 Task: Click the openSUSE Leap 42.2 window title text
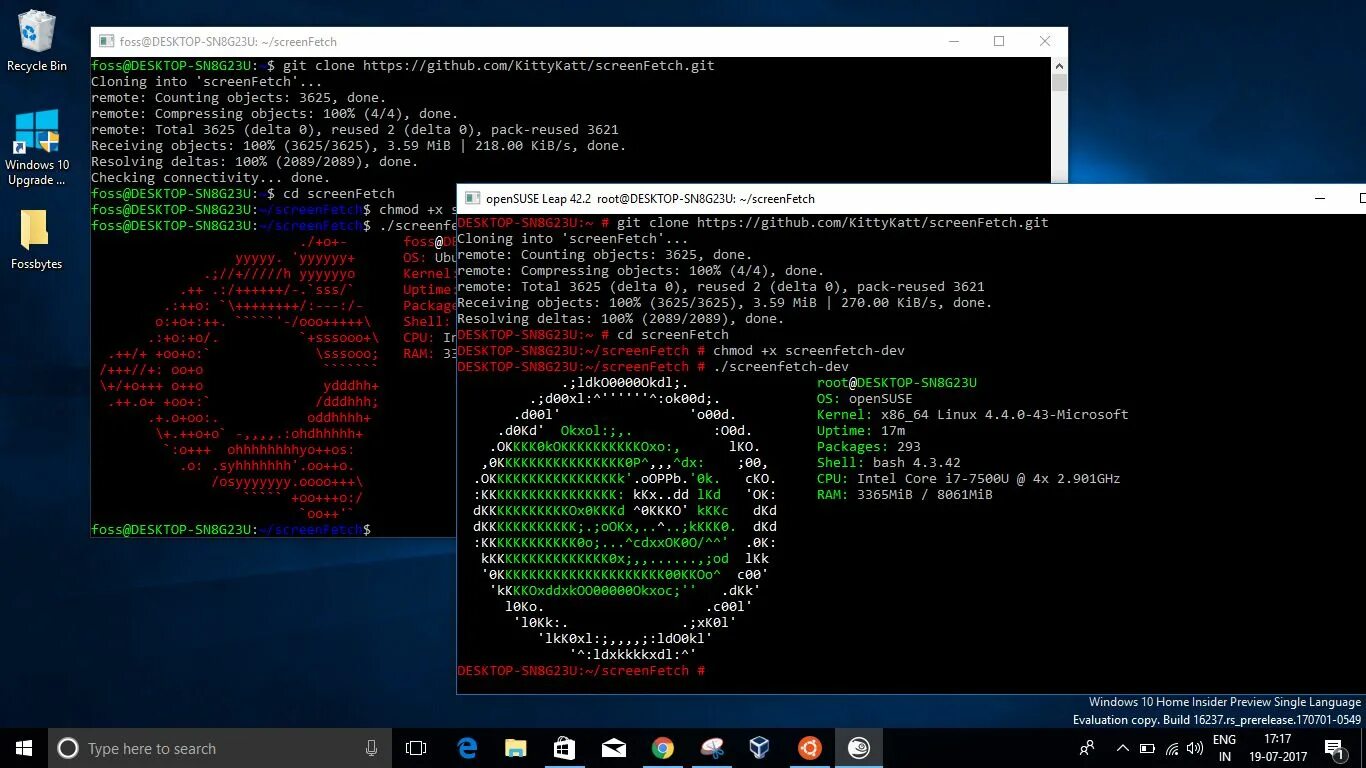click(x=651, y=199)
